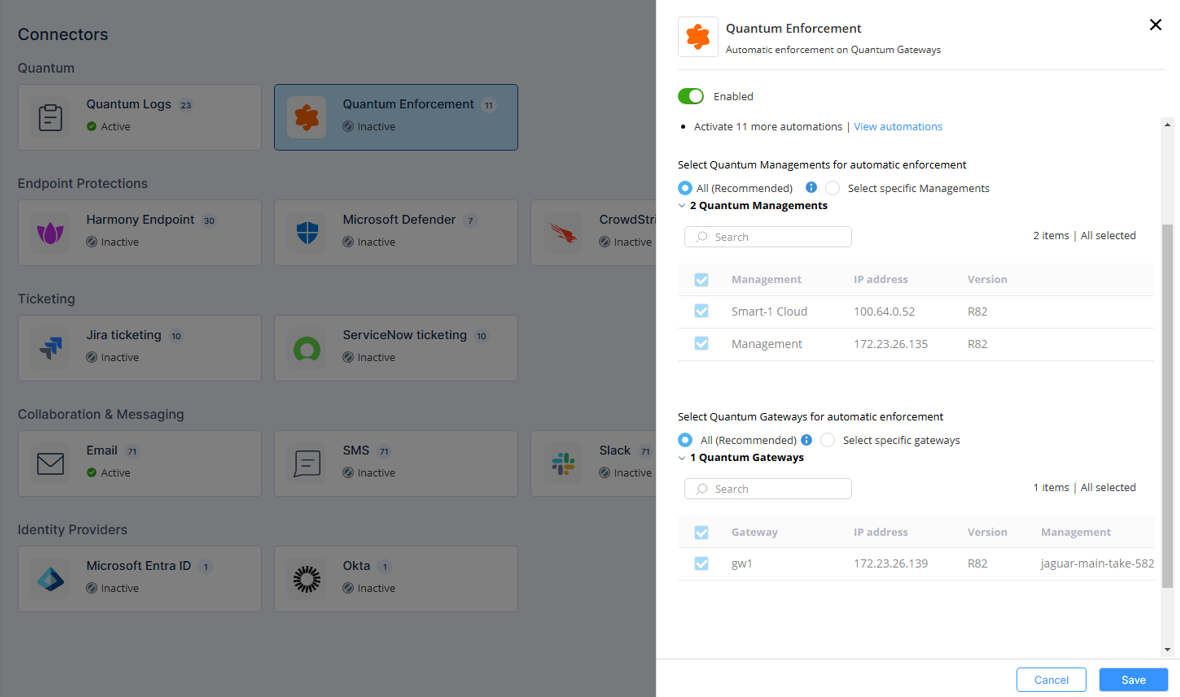Click the gw1 gateway name
Image resolution: width=1180 pixels, height=697 pixels.
click(x=741, y=563)
